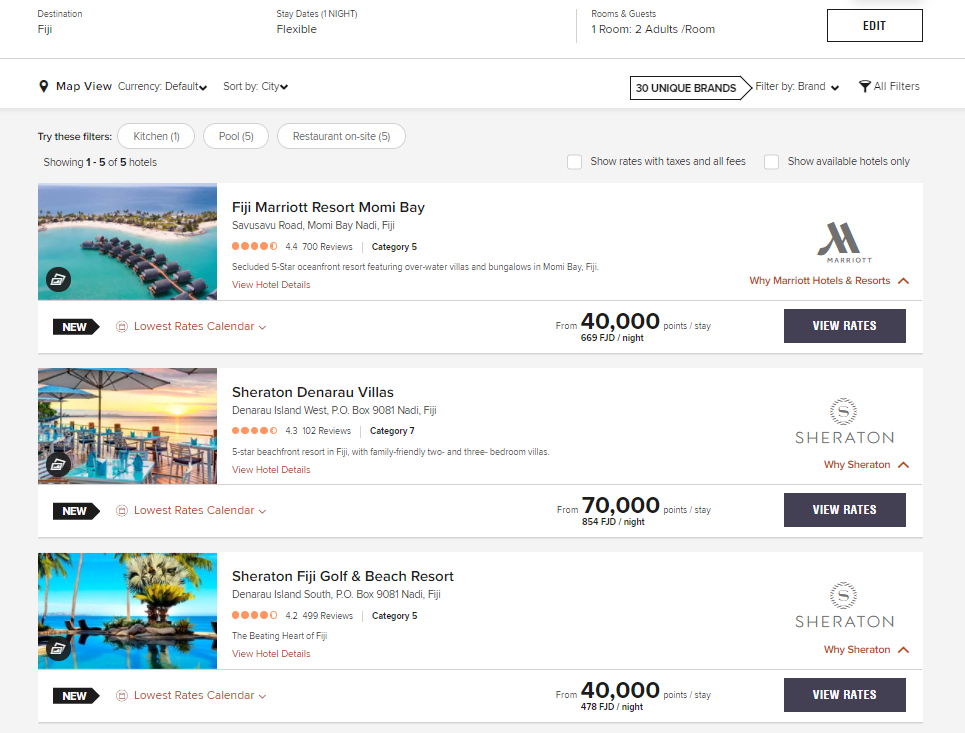Click calendar icon beside Fiji Marriott's Lowest Rates Calendar
965x733 pixels.
pyautogui.click(x=121, y=326)
